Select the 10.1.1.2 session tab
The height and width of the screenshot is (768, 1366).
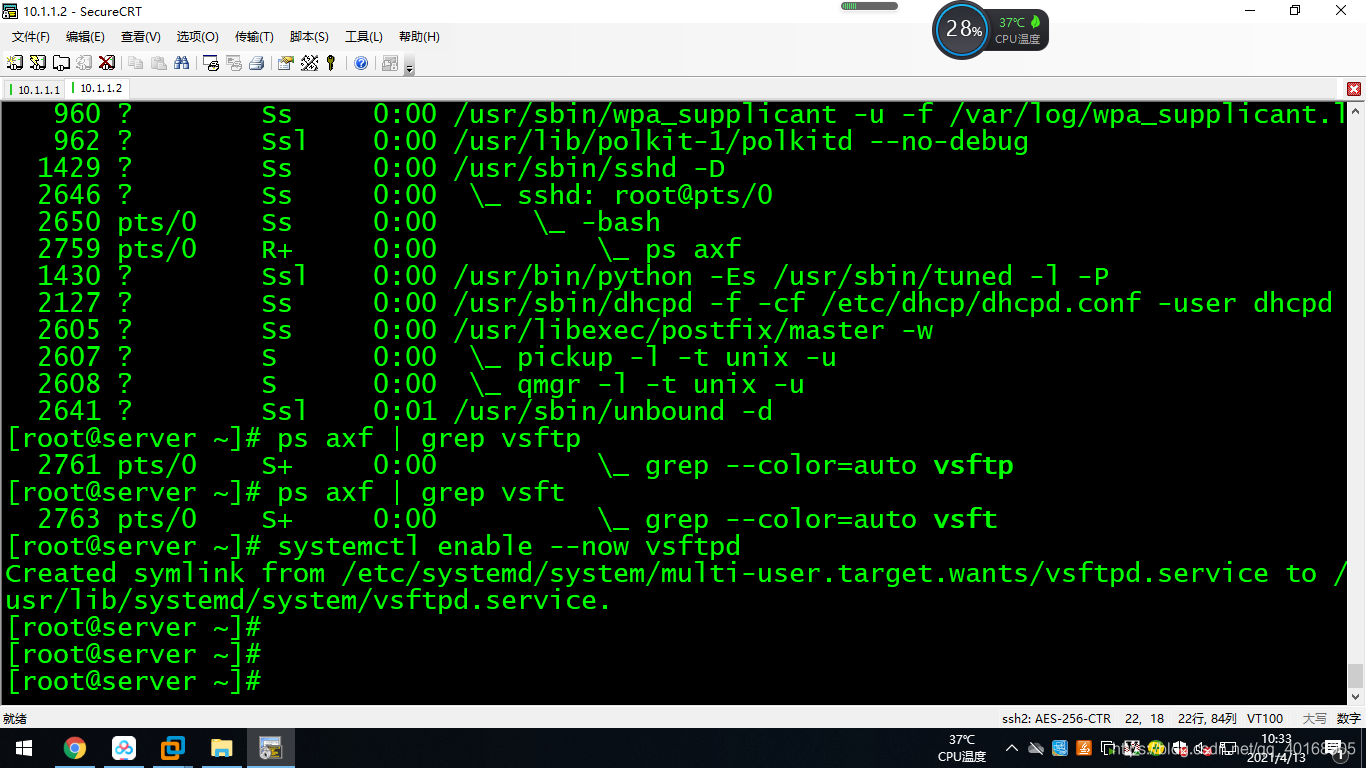point(97,89)
